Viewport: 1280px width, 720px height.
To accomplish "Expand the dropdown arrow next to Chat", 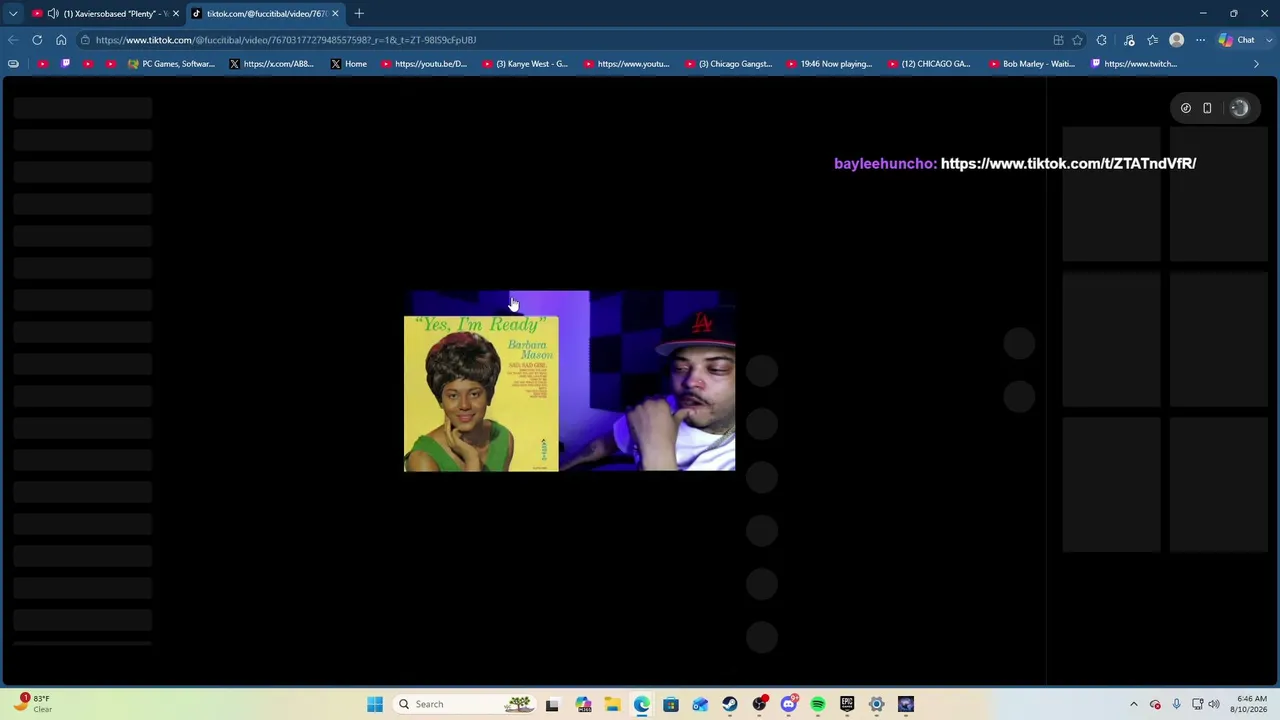I will pyautogui.click(x=1267, y=40).
